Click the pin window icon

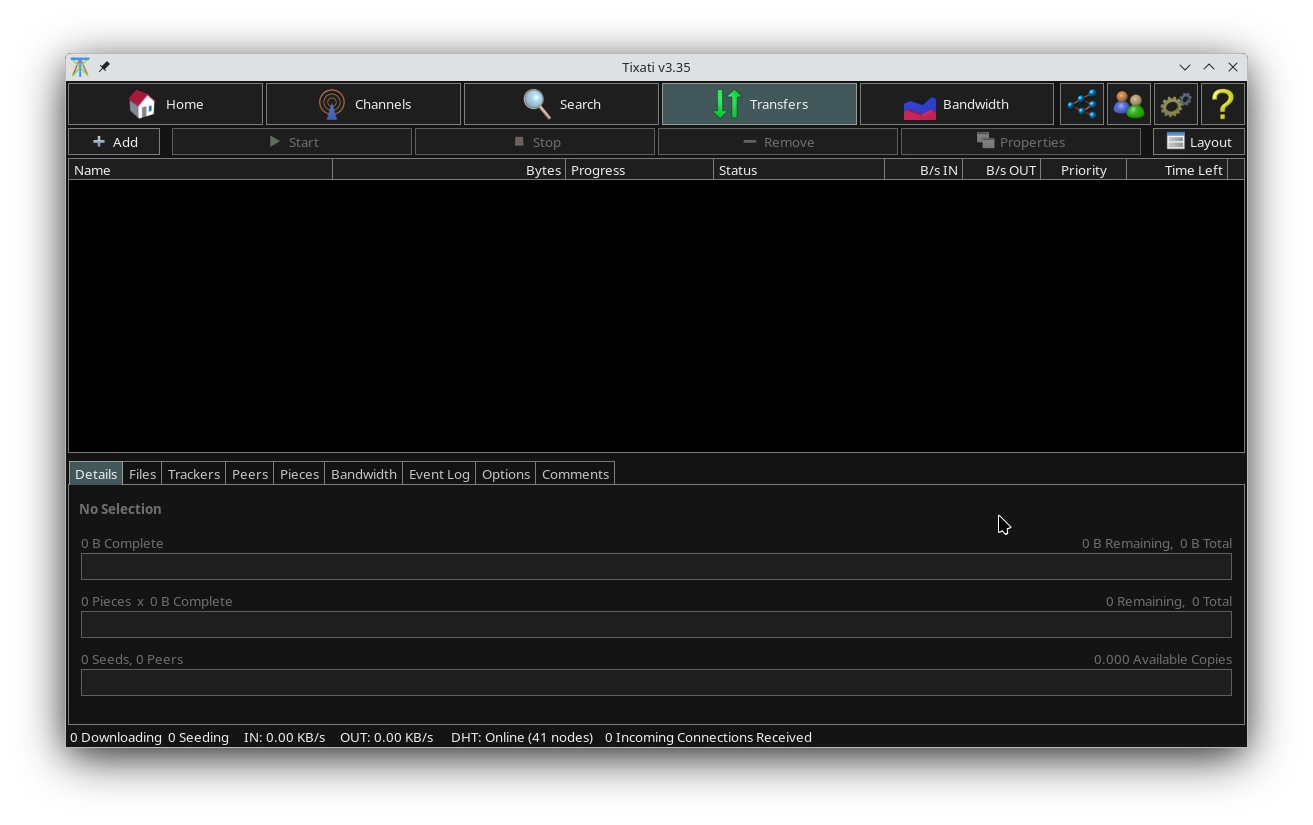[x=104, y=67]
